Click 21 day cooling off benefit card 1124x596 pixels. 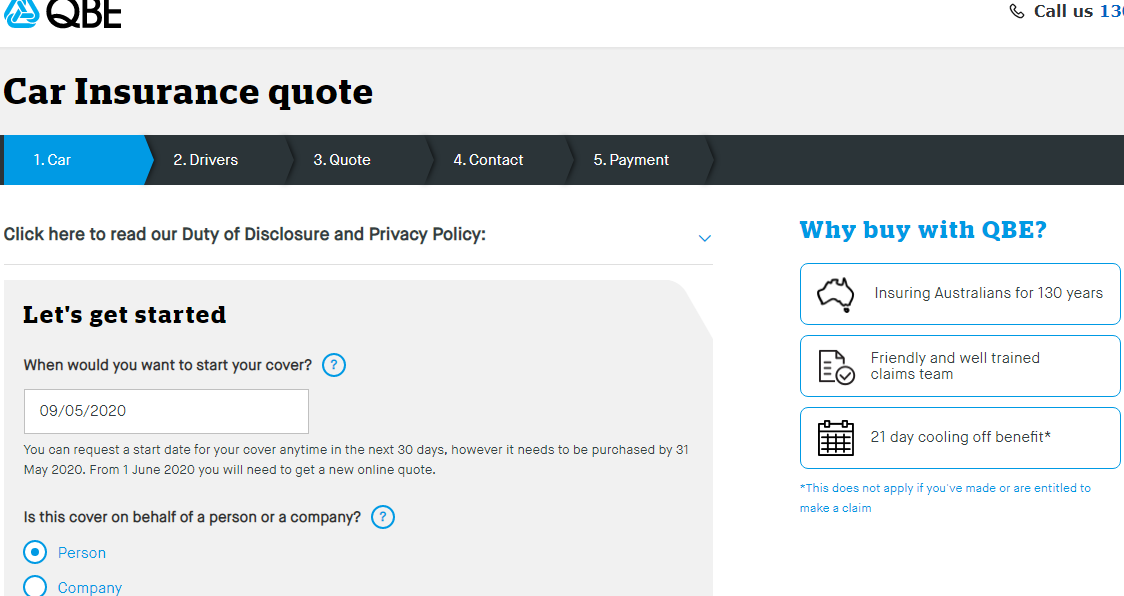pos(960,437)
